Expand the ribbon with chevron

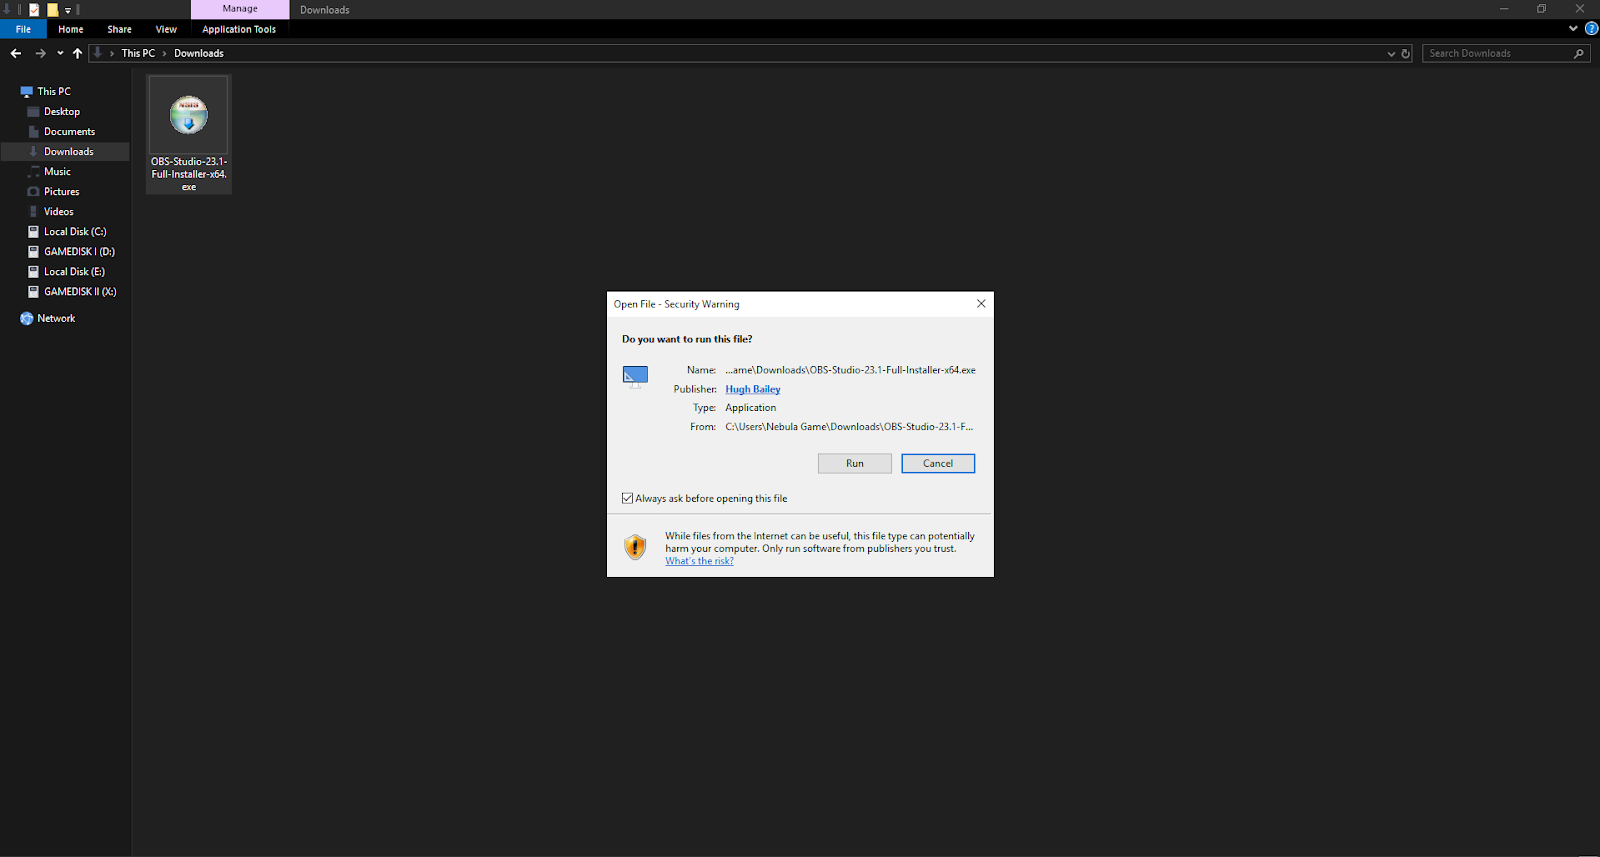click(x=1573, y=29)
